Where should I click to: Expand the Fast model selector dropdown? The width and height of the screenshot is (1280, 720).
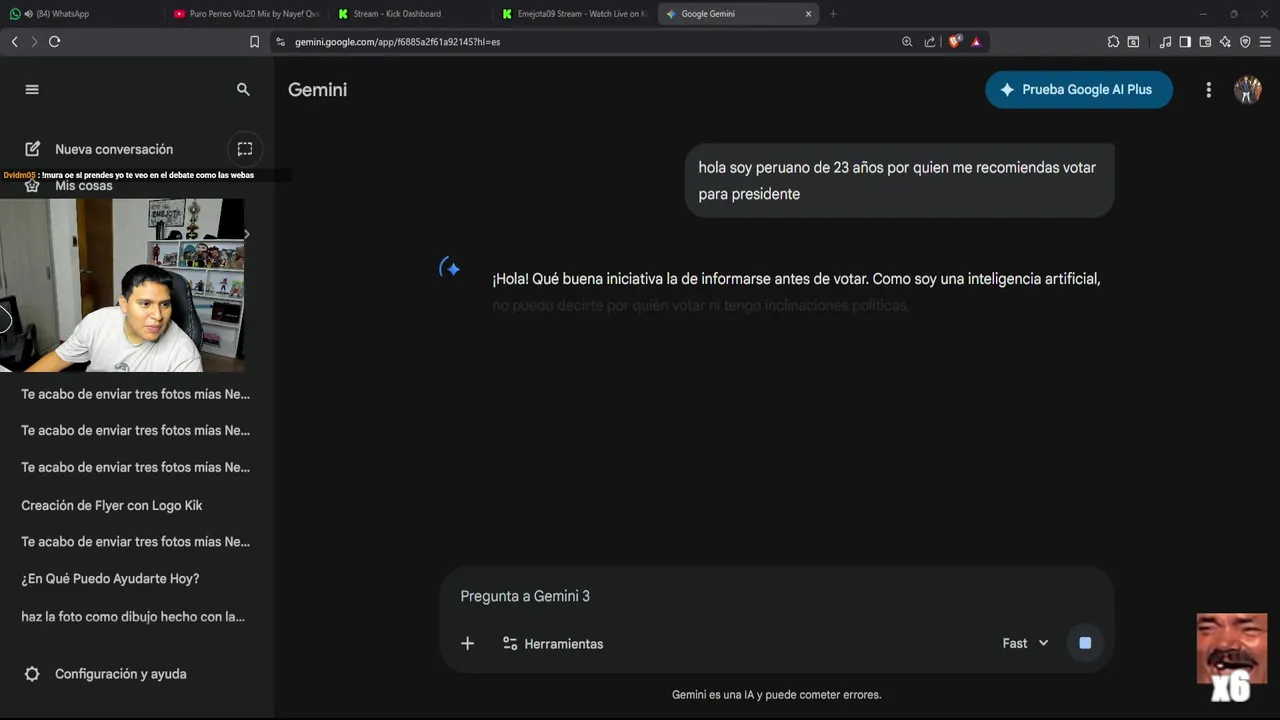tap(1026, 643)
